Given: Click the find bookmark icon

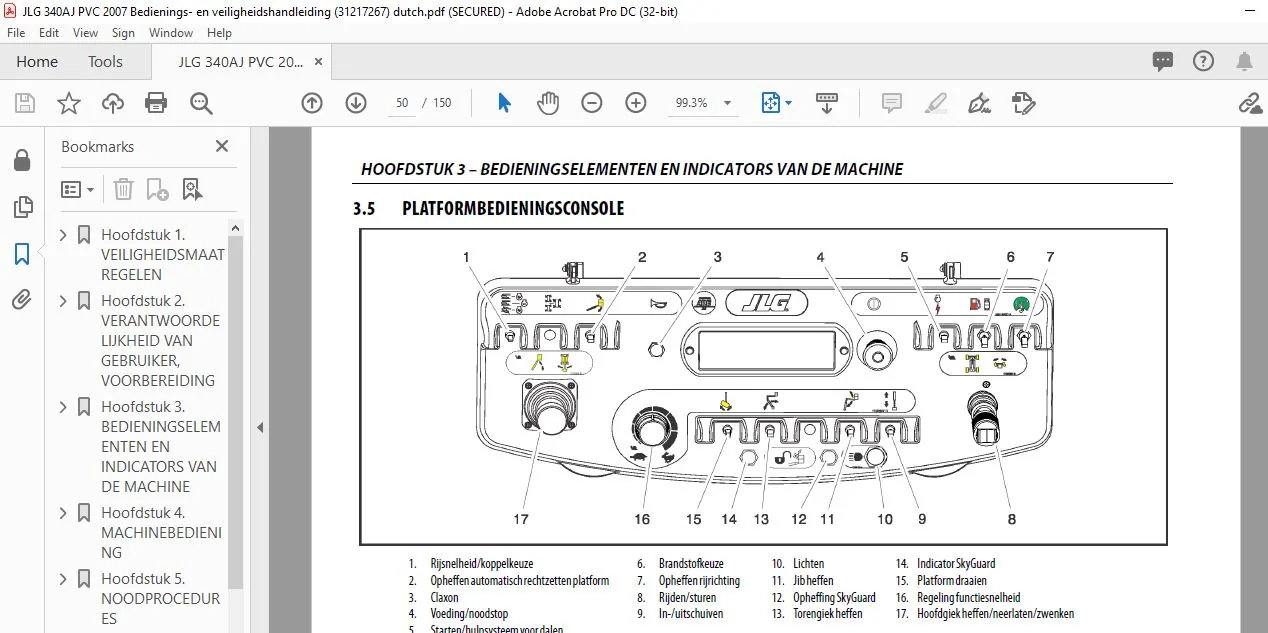Looking at the screenshot, I should click(192, 189).
